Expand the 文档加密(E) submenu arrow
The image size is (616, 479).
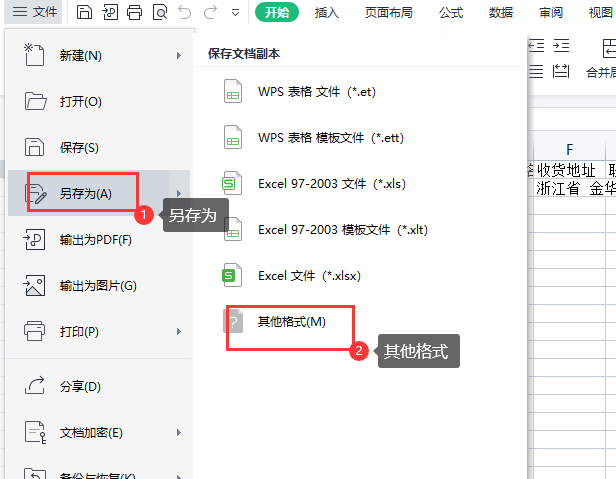pyautogui.click(x=179, y=433)
